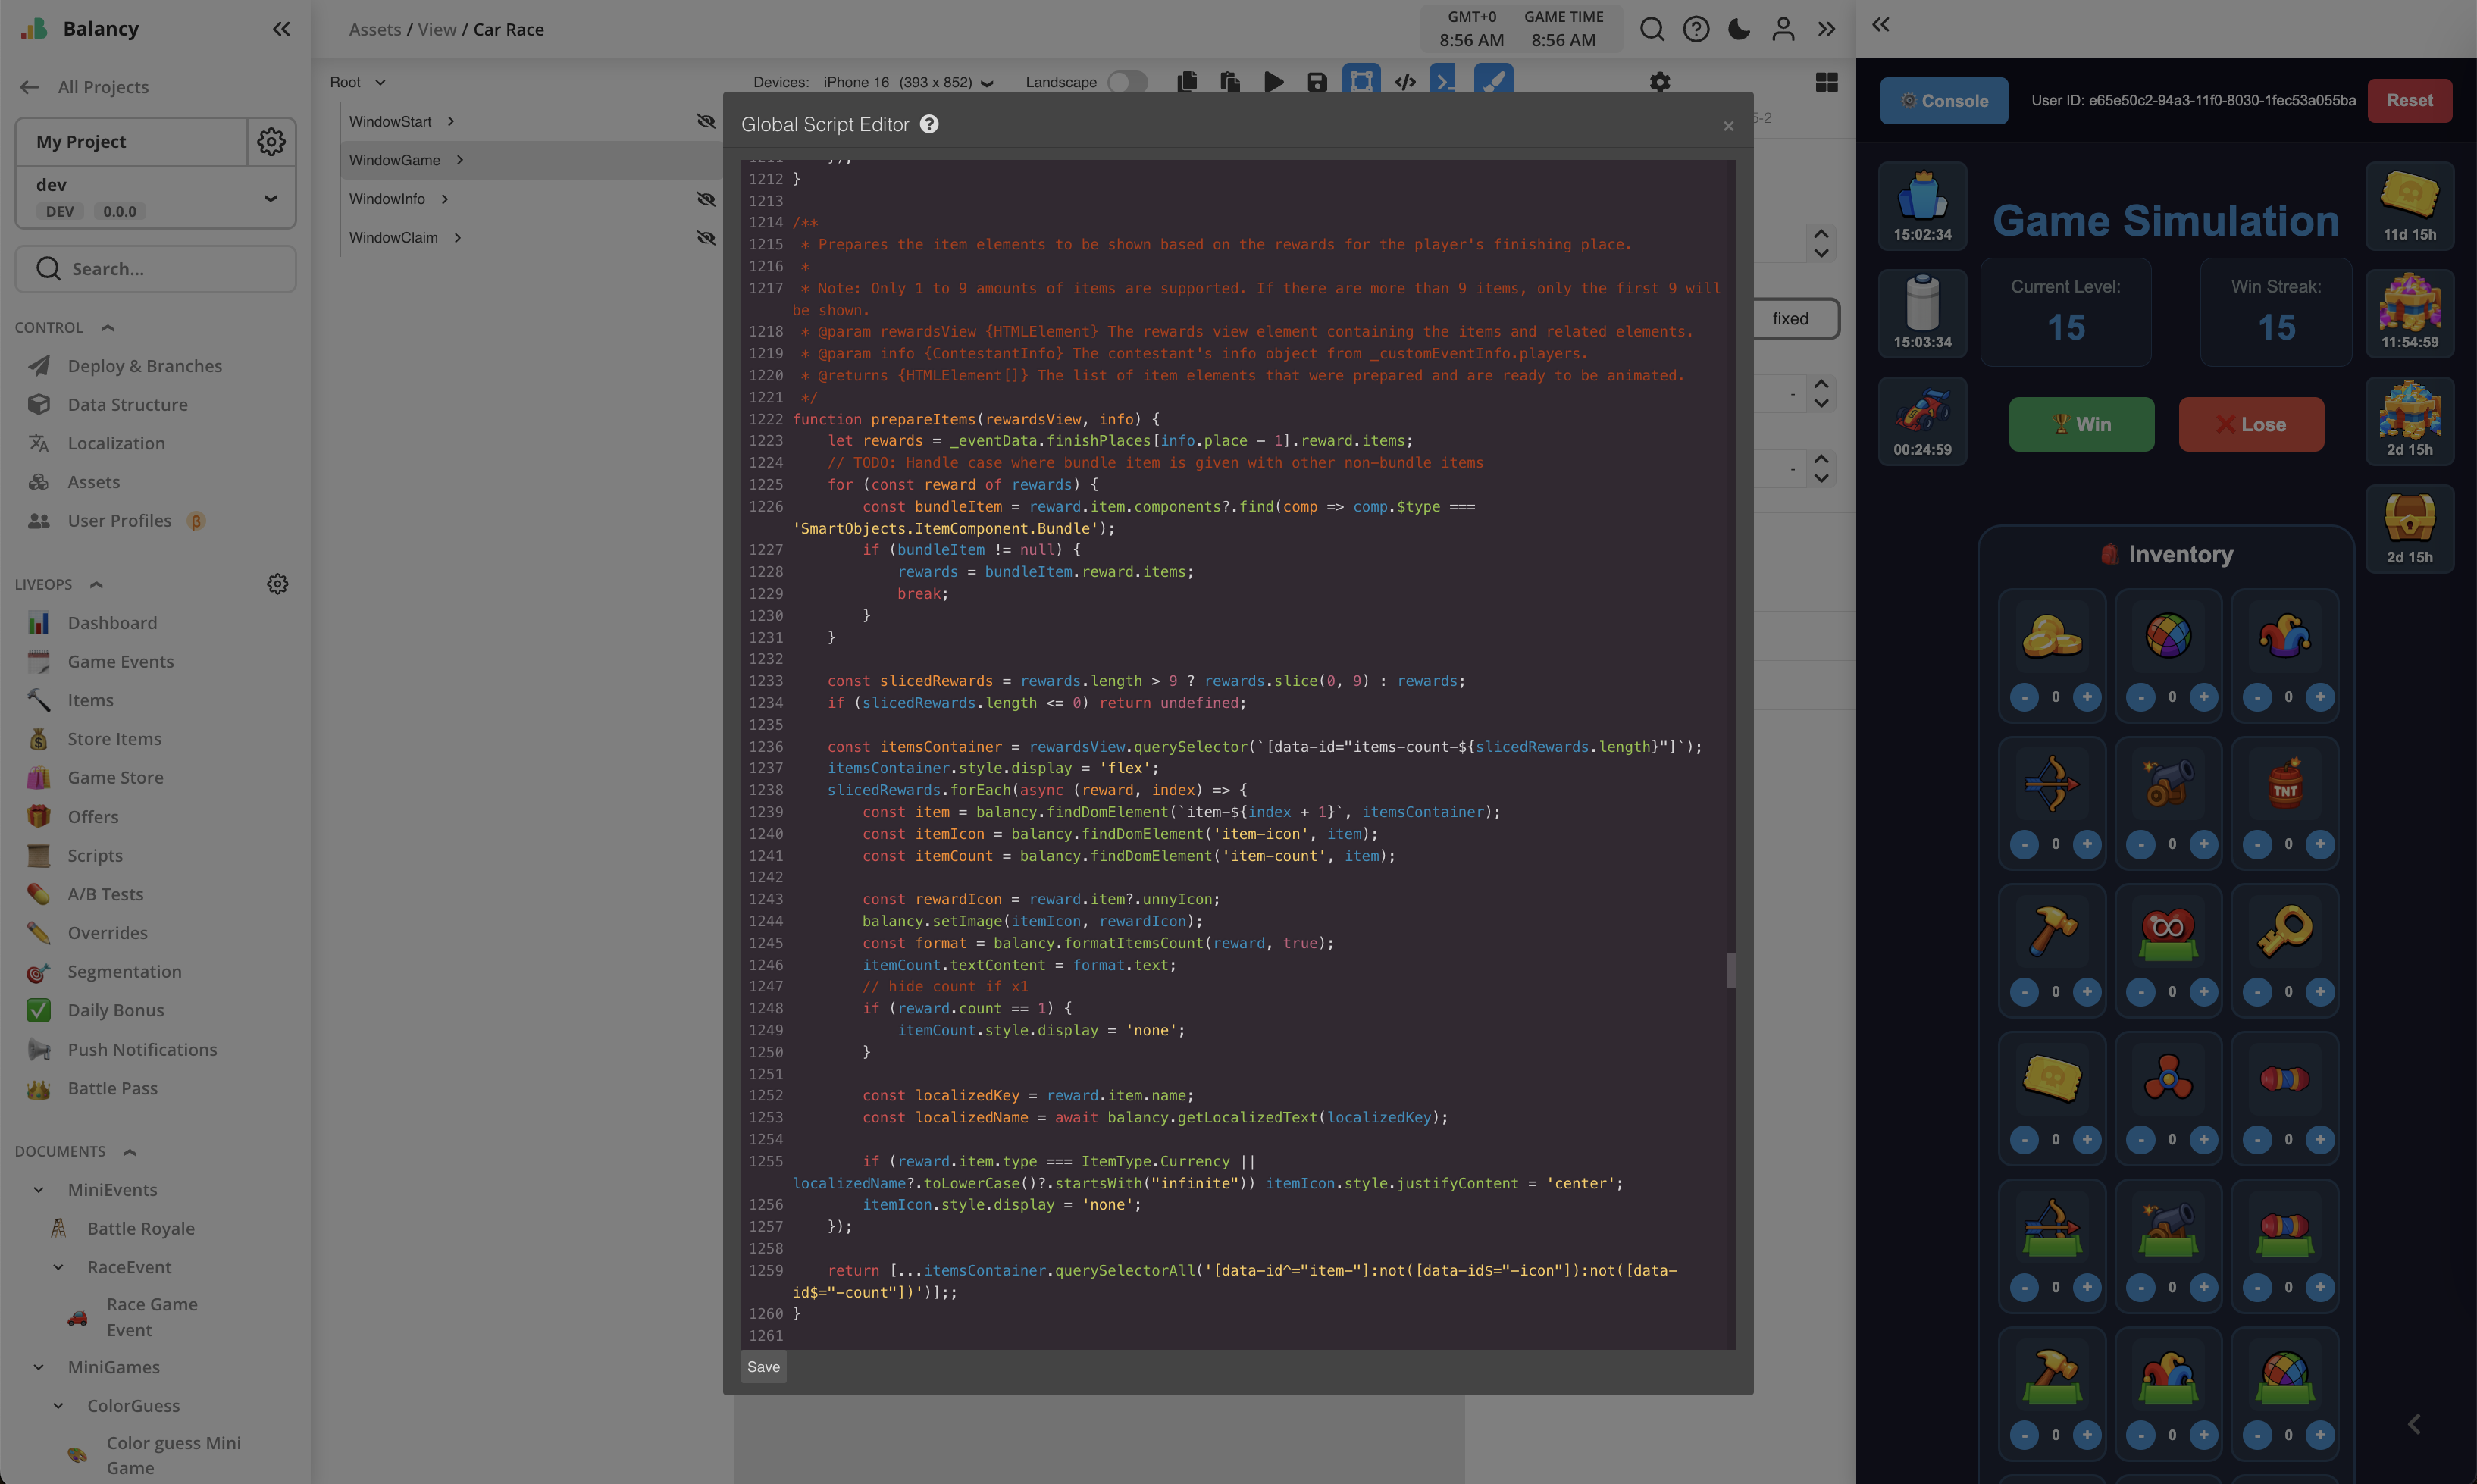Click the grid layout icon
The image size is (2477, 1484).
[1826, 82]
